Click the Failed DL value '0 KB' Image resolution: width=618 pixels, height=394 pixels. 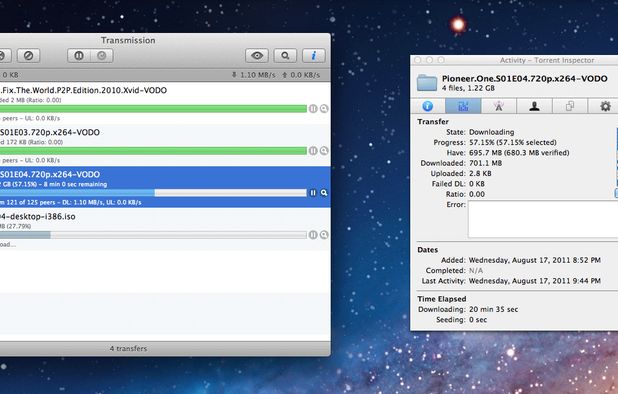coord(477,184)
